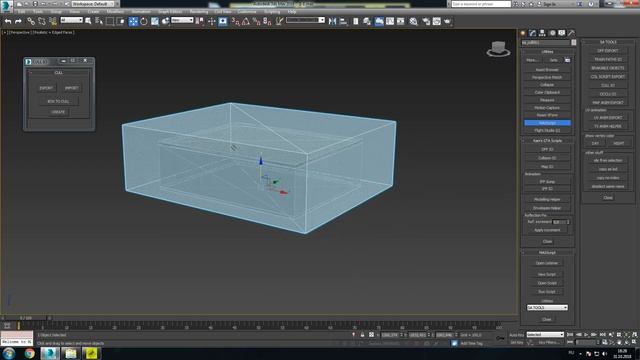Click the Align tool icon

pos(343,21)
